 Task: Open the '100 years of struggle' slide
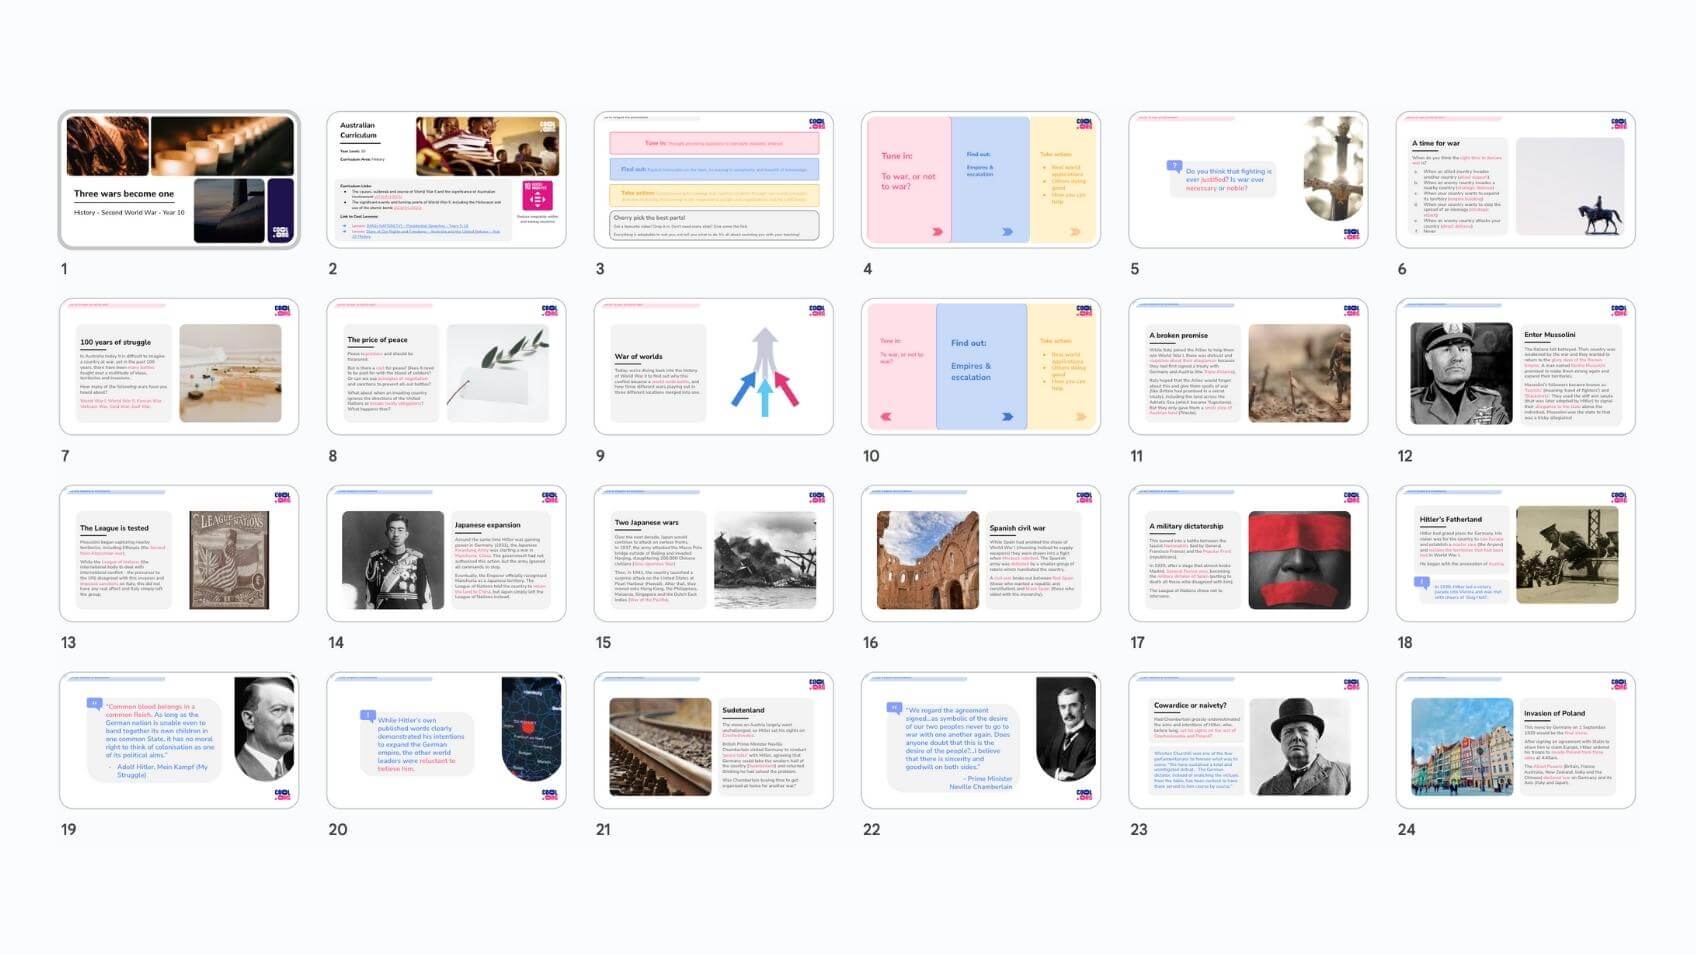tap(179, 367)
